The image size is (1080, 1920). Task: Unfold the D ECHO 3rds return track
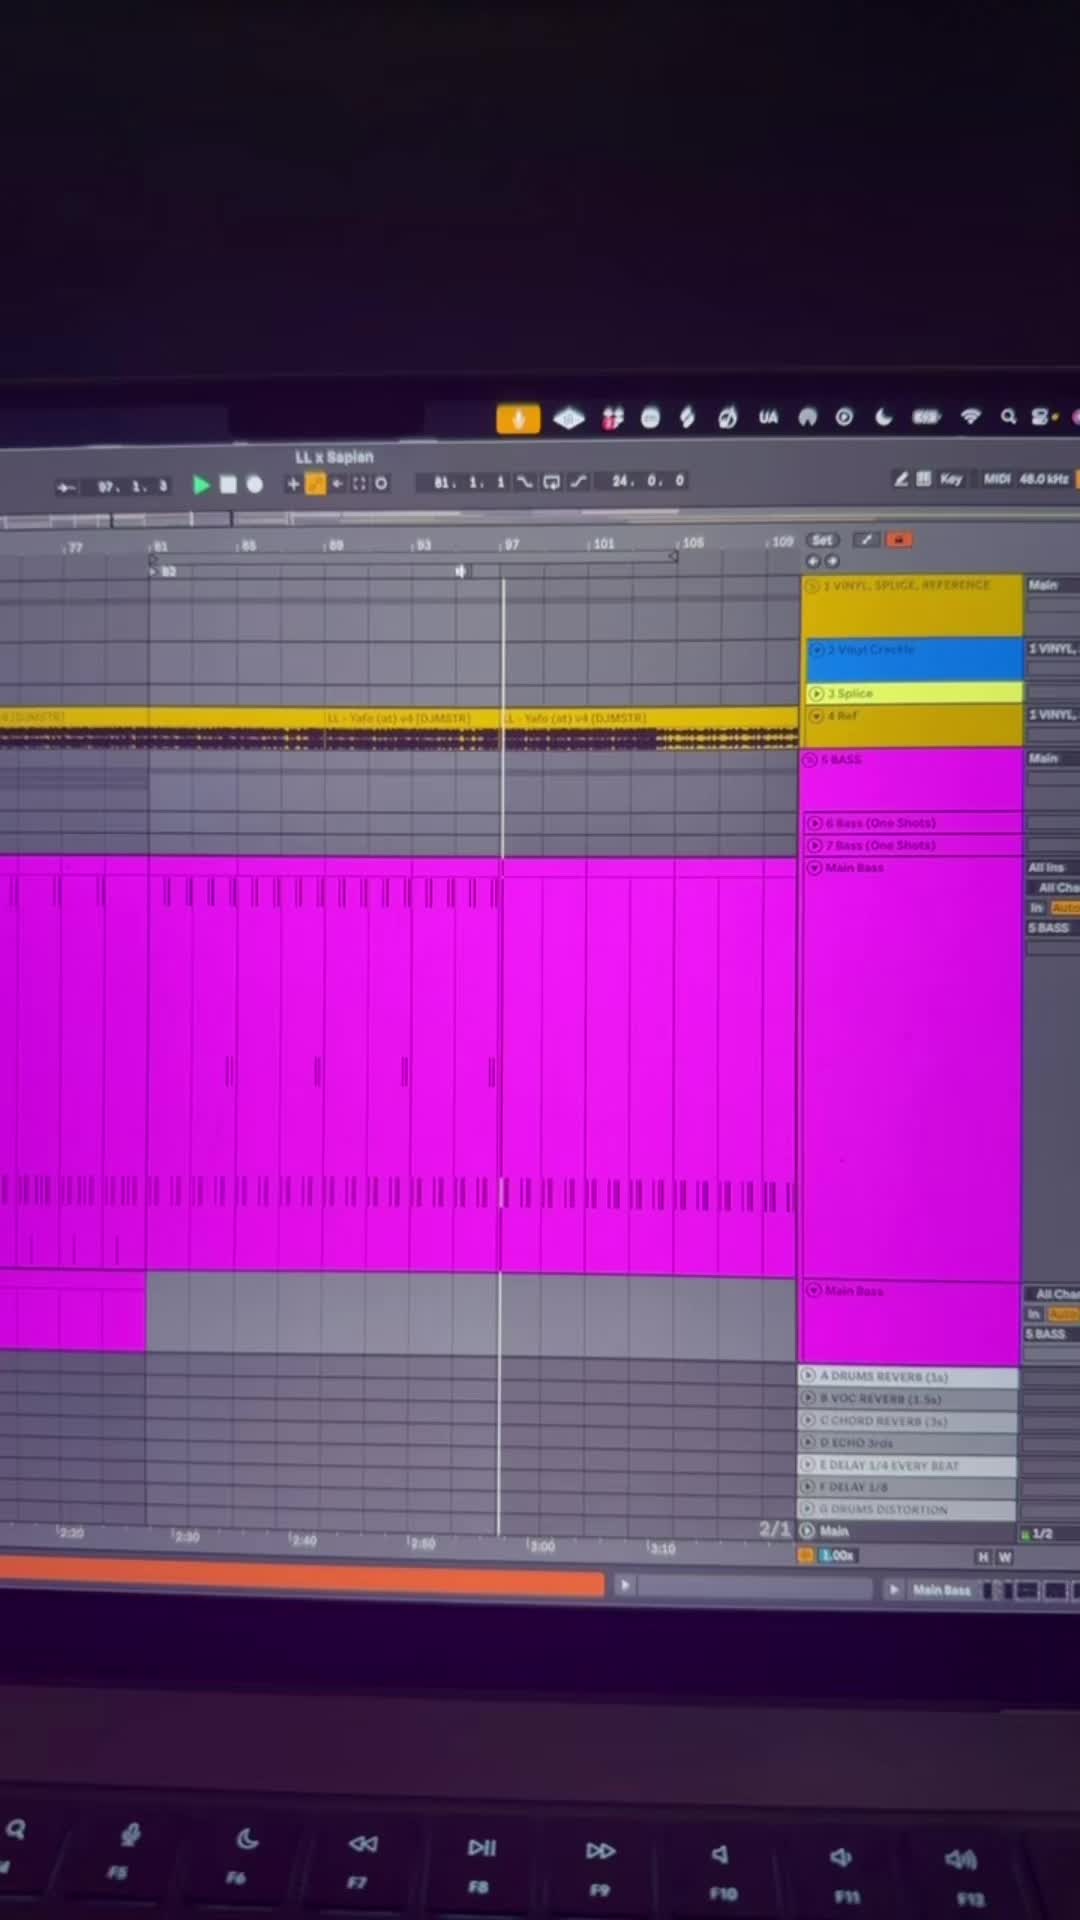pyautogui.click(x=808, y=1442)
